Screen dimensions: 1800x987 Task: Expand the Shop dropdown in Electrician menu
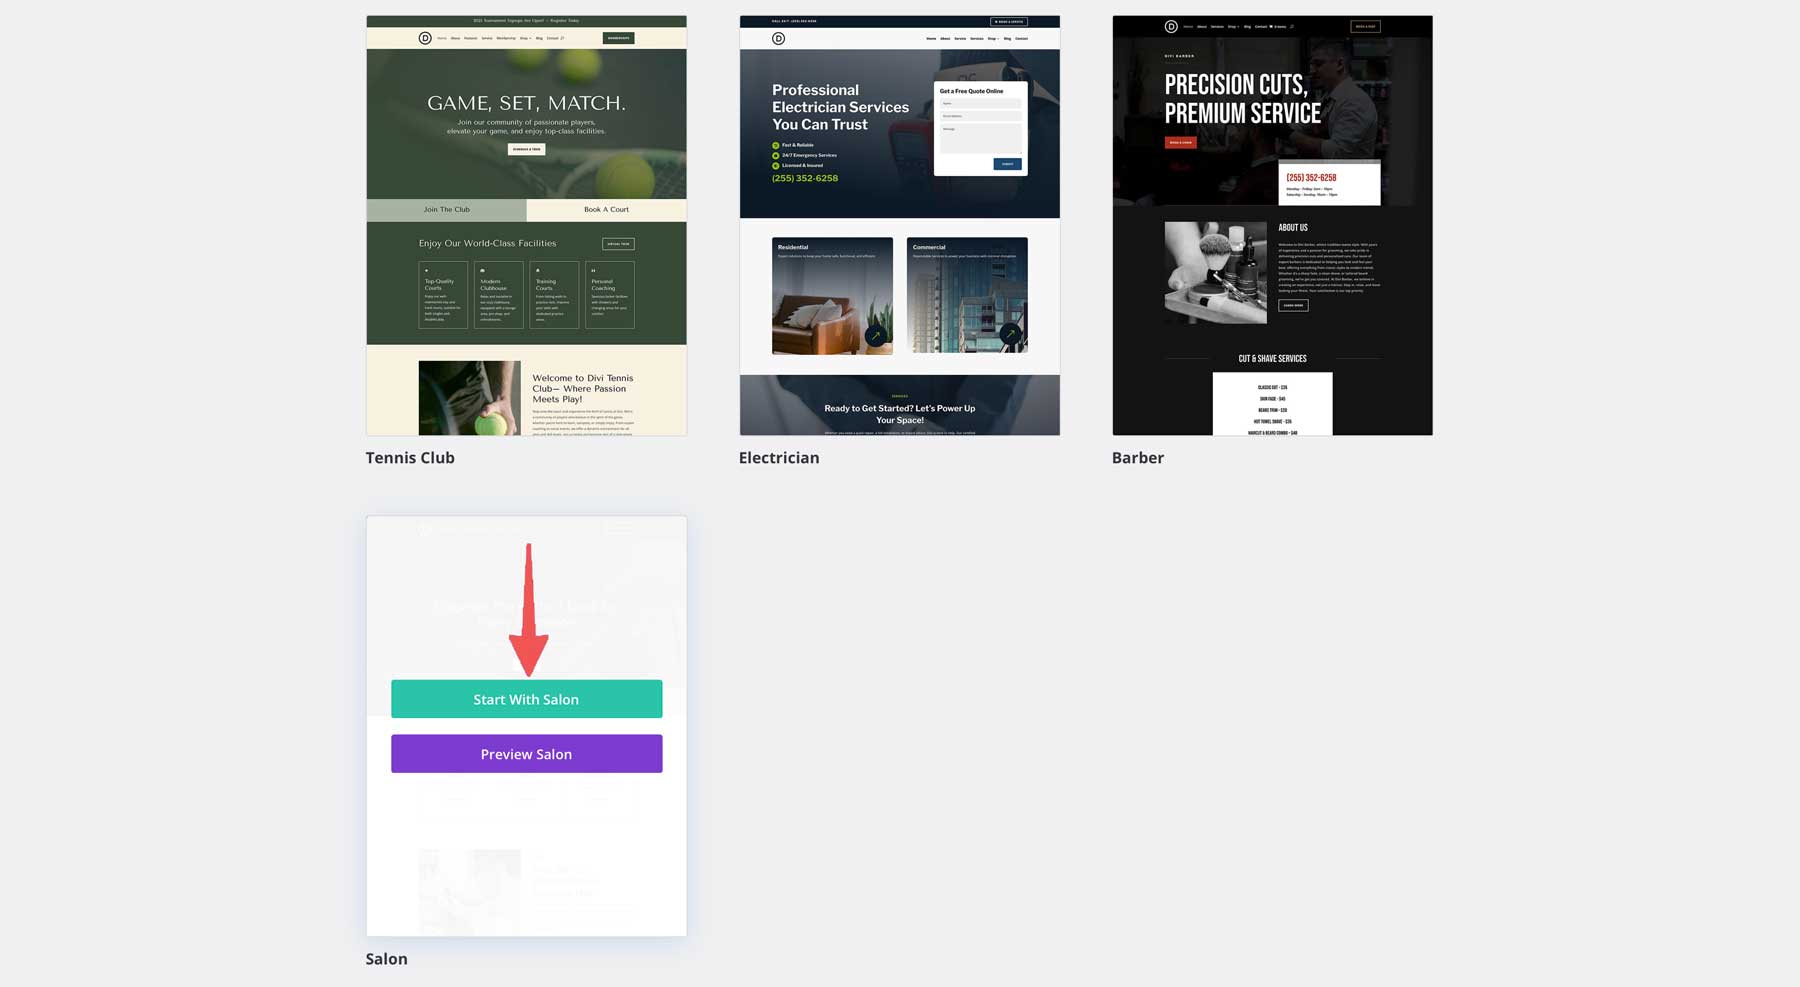pos(992,39)
